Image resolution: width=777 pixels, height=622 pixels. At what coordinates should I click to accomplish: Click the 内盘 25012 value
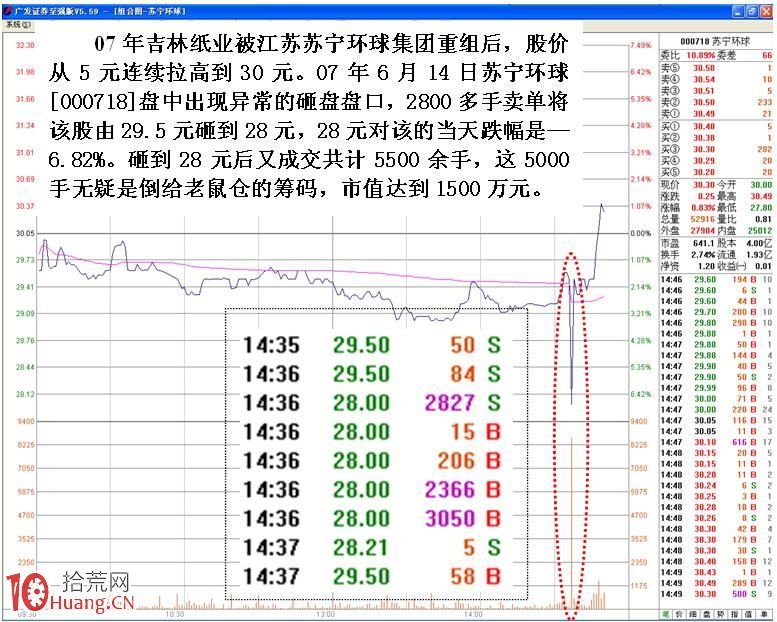point(761,230)
